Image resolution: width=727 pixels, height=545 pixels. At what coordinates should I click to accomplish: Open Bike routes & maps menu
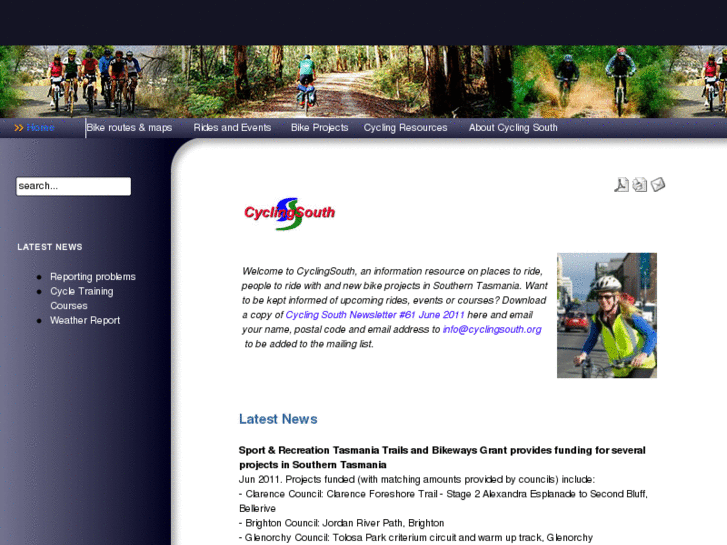129,128
